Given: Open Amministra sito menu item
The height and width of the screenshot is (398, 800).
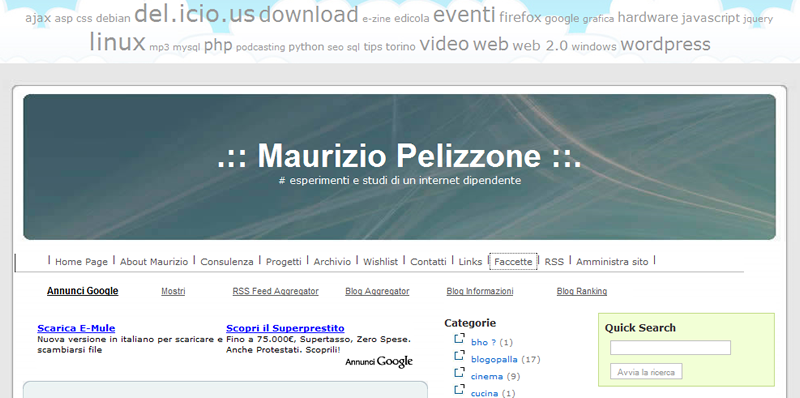Looking at the screenshot, I should [x=612, y=262].
